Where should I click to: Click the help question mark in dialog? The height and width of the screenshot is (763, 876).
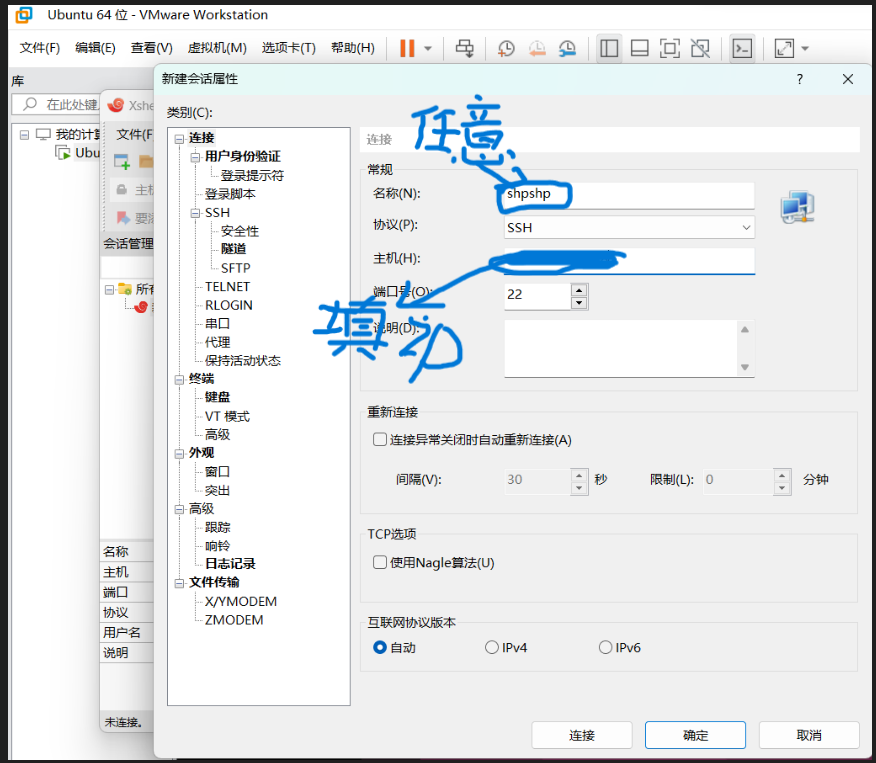pyautogui.click(x=800, y=79)
